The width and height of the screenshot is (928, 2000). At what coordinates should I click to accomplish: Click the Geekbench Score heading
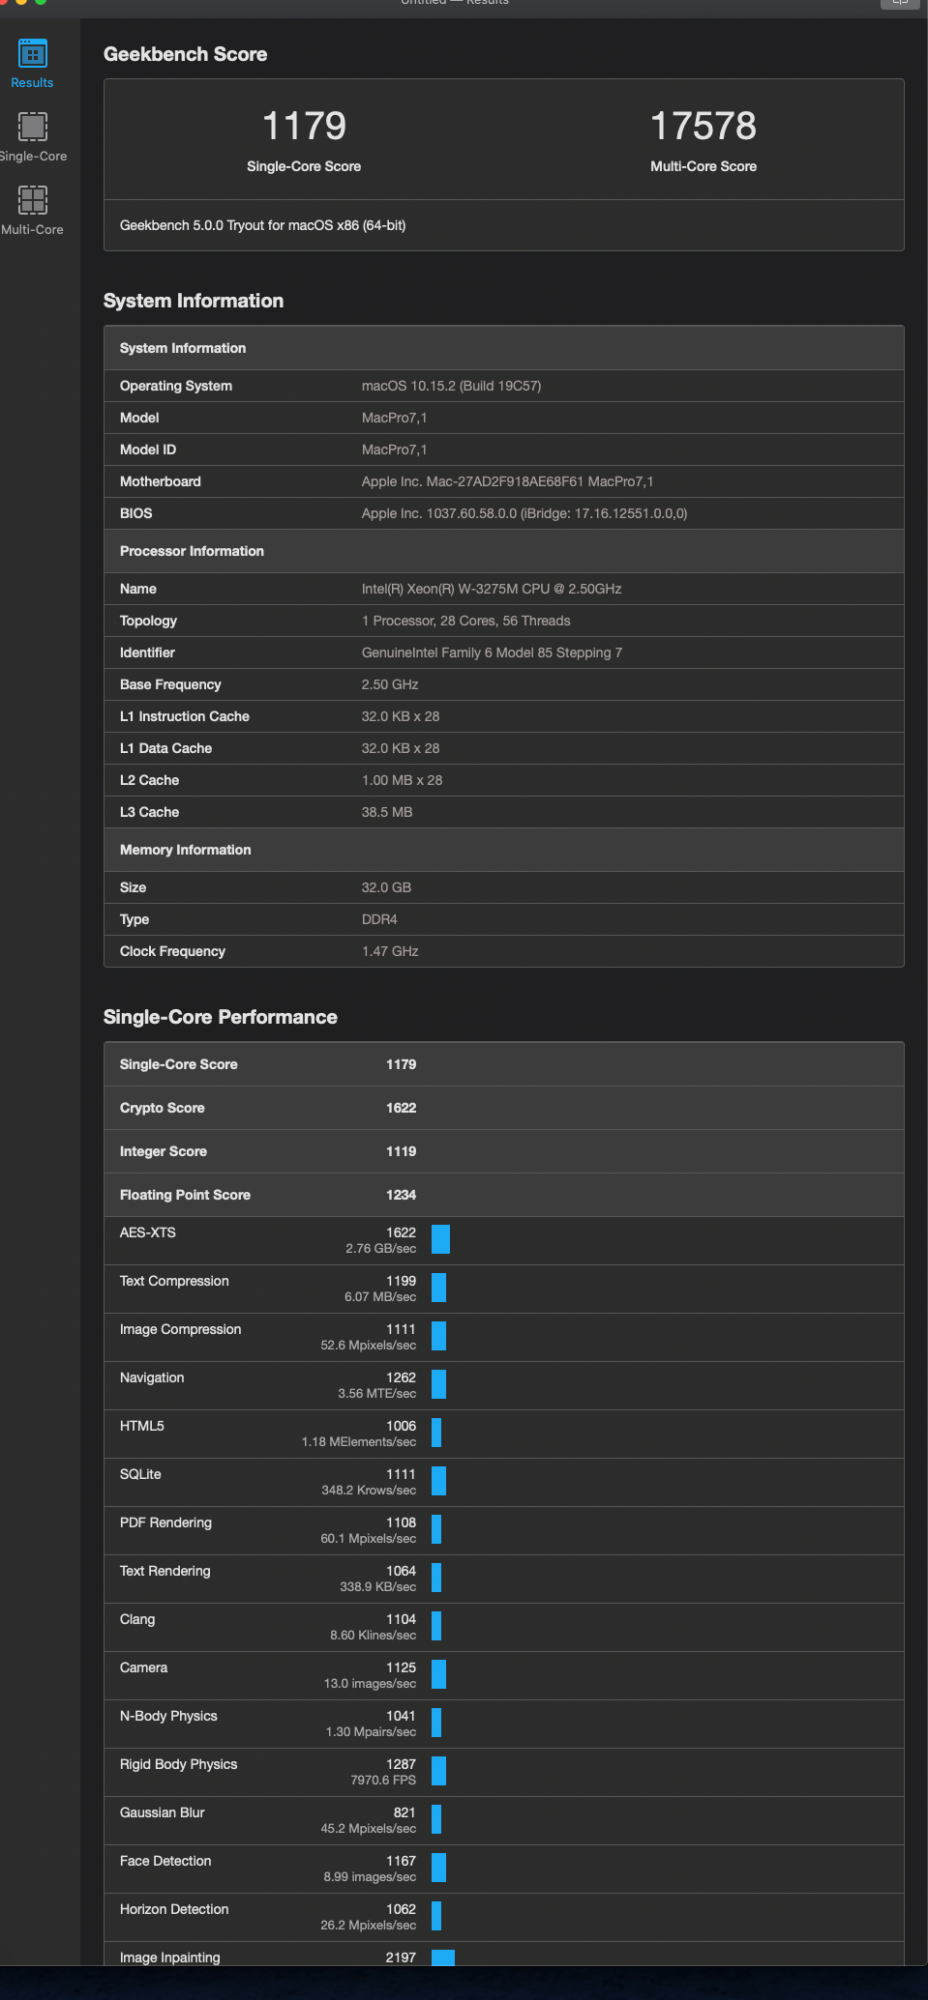(x=185, y=54)
